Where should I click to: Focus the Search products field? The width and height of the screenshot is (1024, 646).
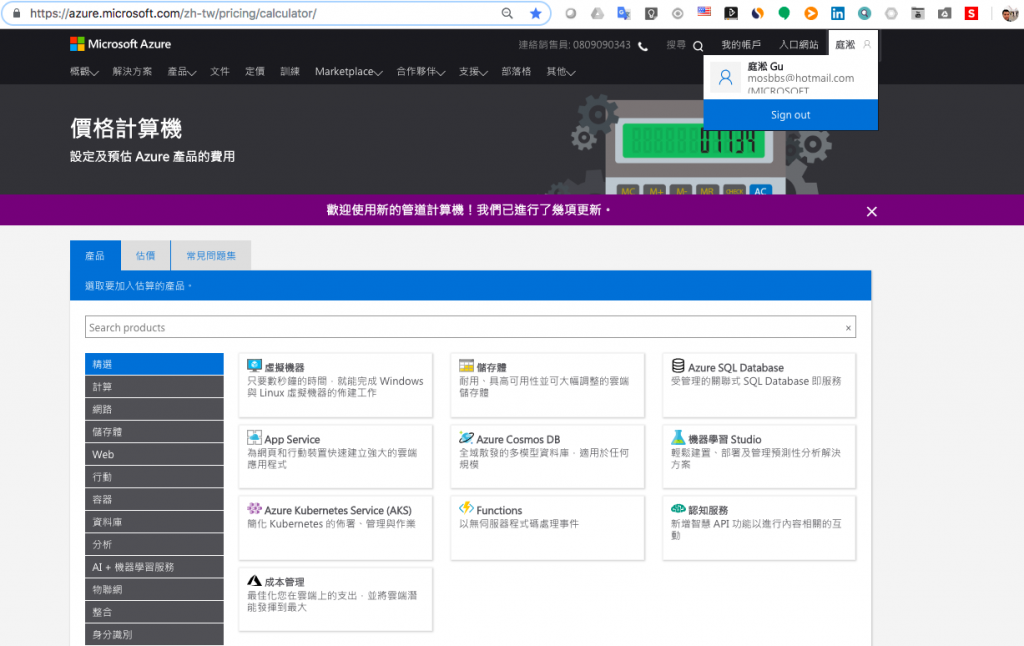click(x=470, y=327)
